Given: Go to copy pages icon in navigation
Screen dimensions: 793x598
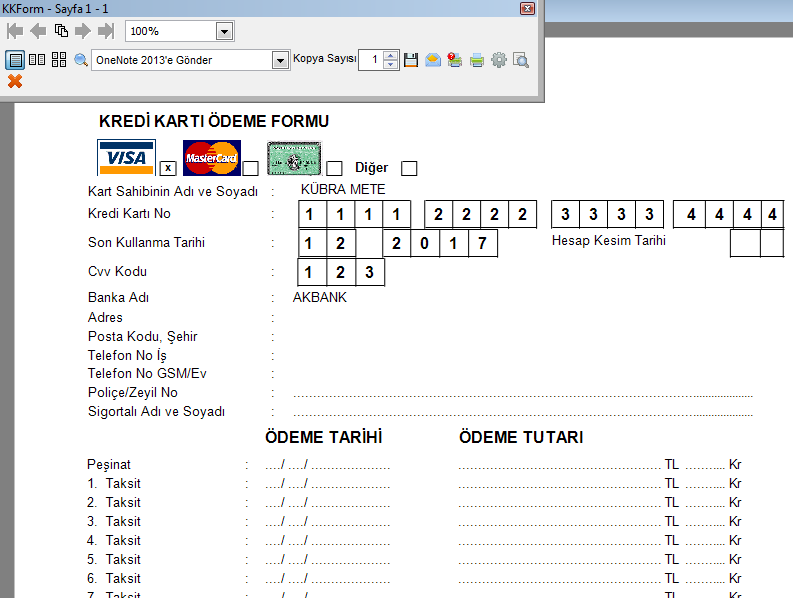Looking at the screenshot, I should [61, 31].
